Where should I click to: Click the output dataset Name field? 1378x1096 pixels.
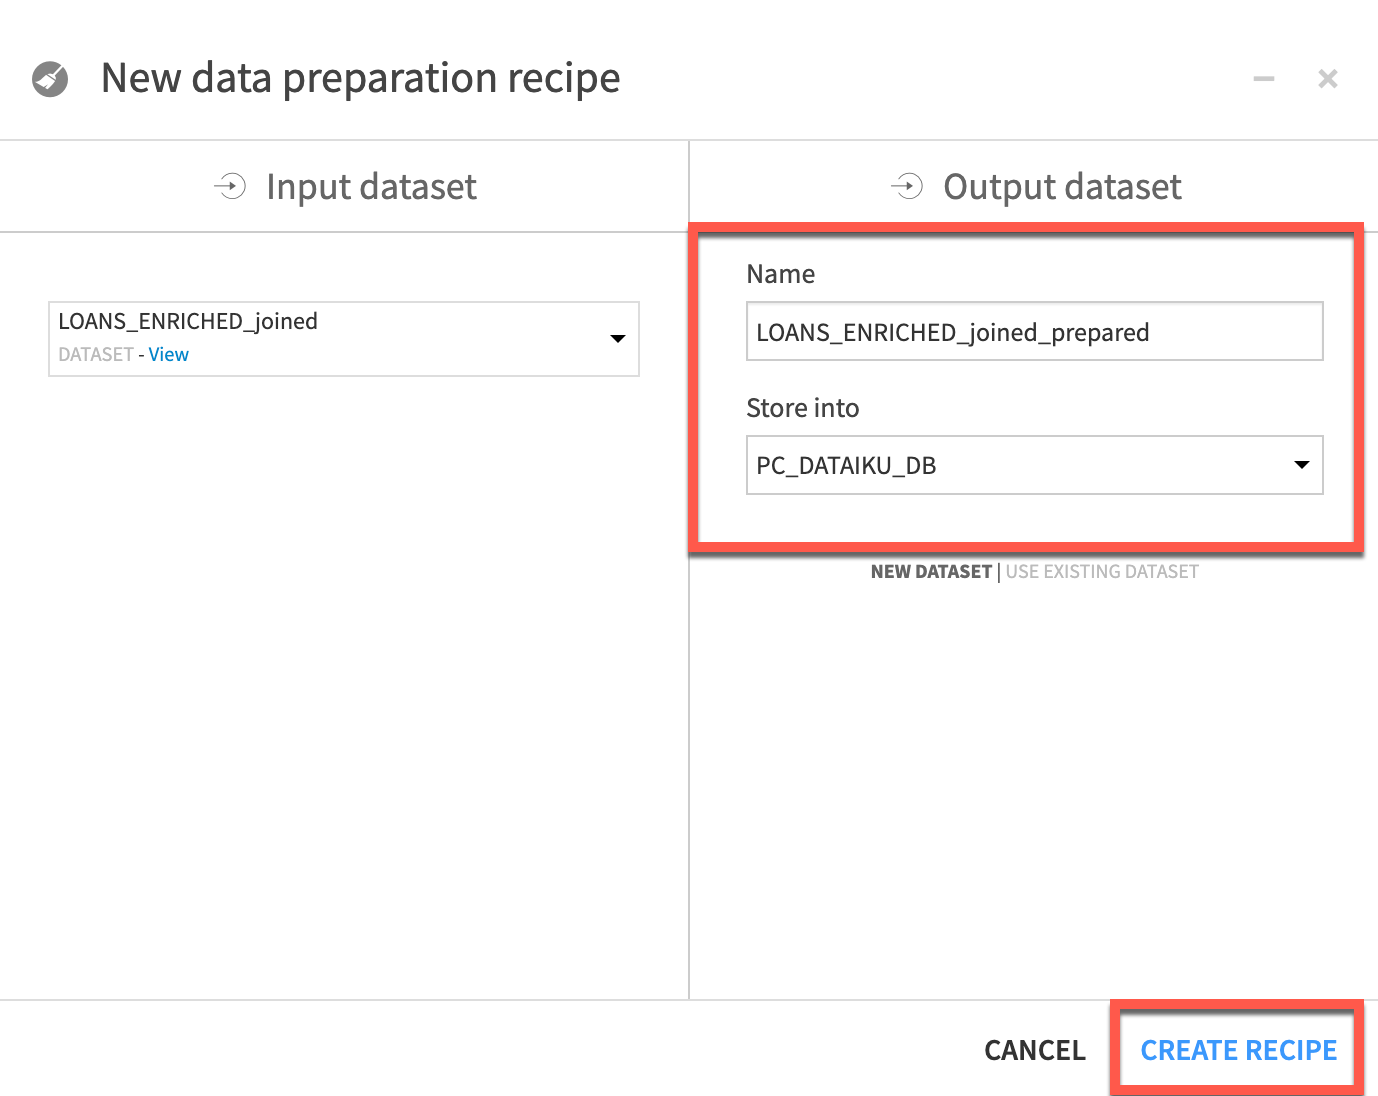[1034, 332]
